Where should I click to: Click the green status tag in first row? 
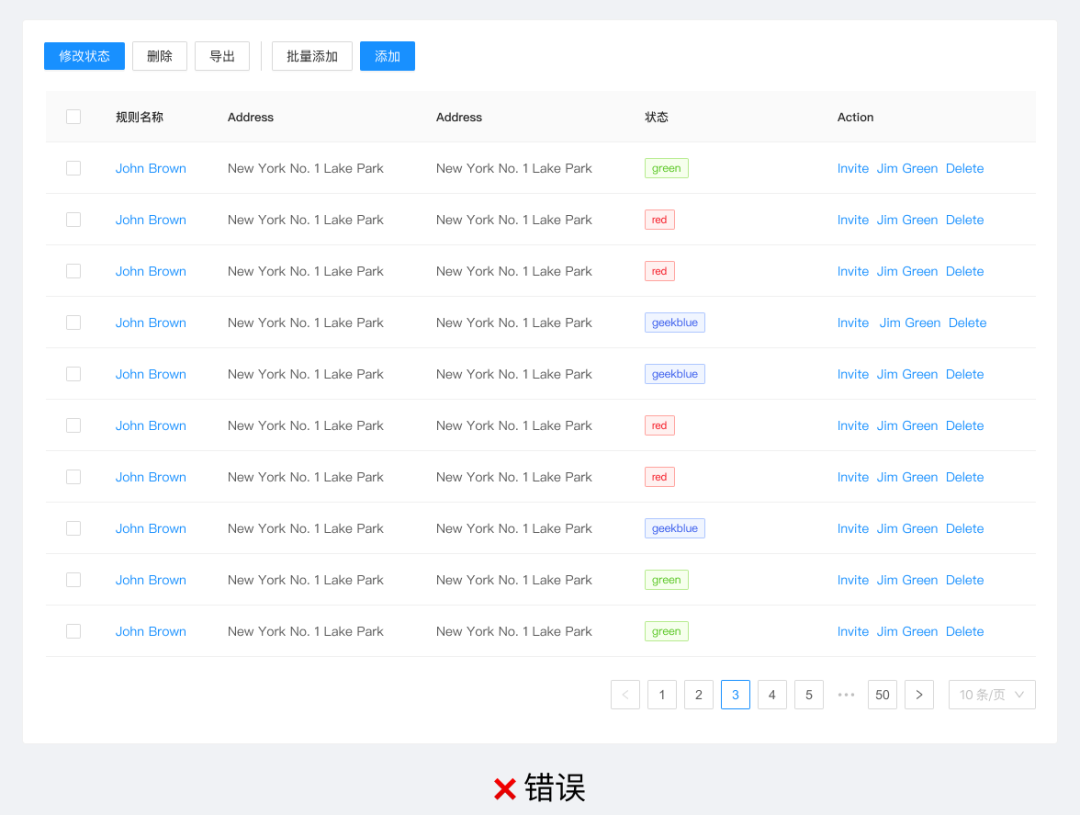point(666,168)
